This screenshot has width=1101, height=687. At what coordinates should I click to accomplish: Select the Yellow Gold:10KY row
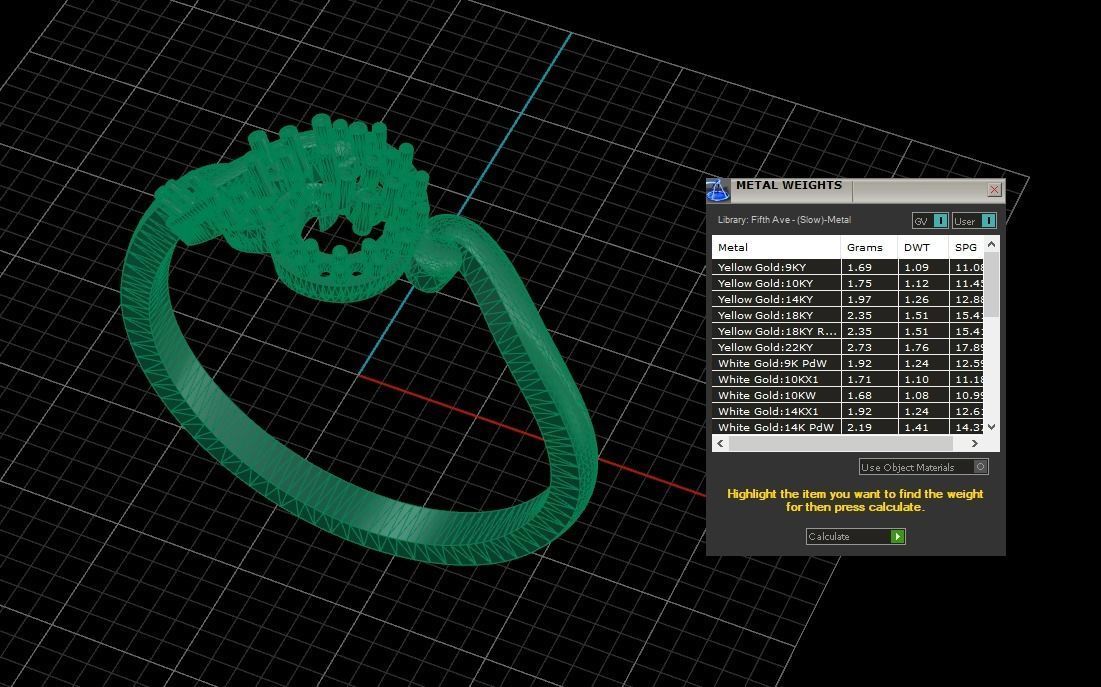click(x=848, y=283)
